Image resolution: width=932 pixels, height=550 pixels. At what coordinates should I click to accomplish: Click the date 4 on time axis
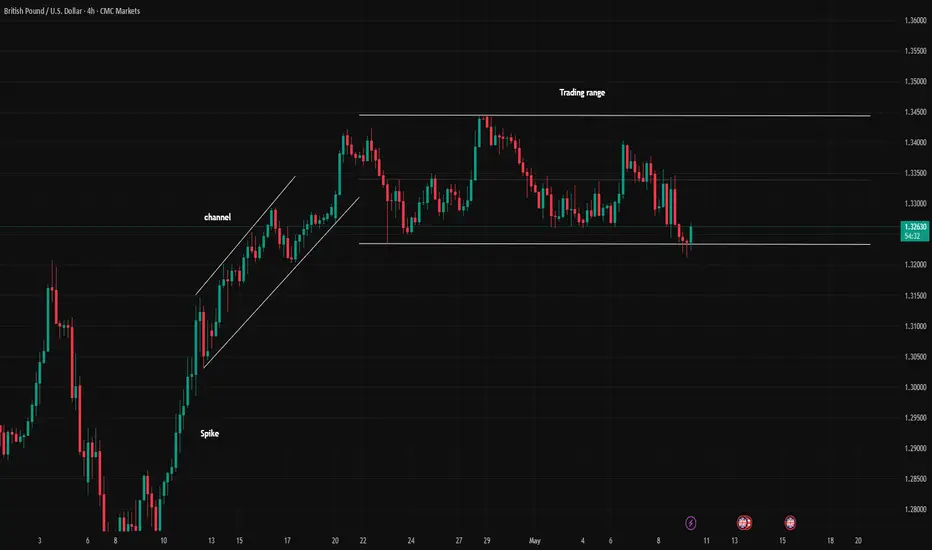coord(582,540)
